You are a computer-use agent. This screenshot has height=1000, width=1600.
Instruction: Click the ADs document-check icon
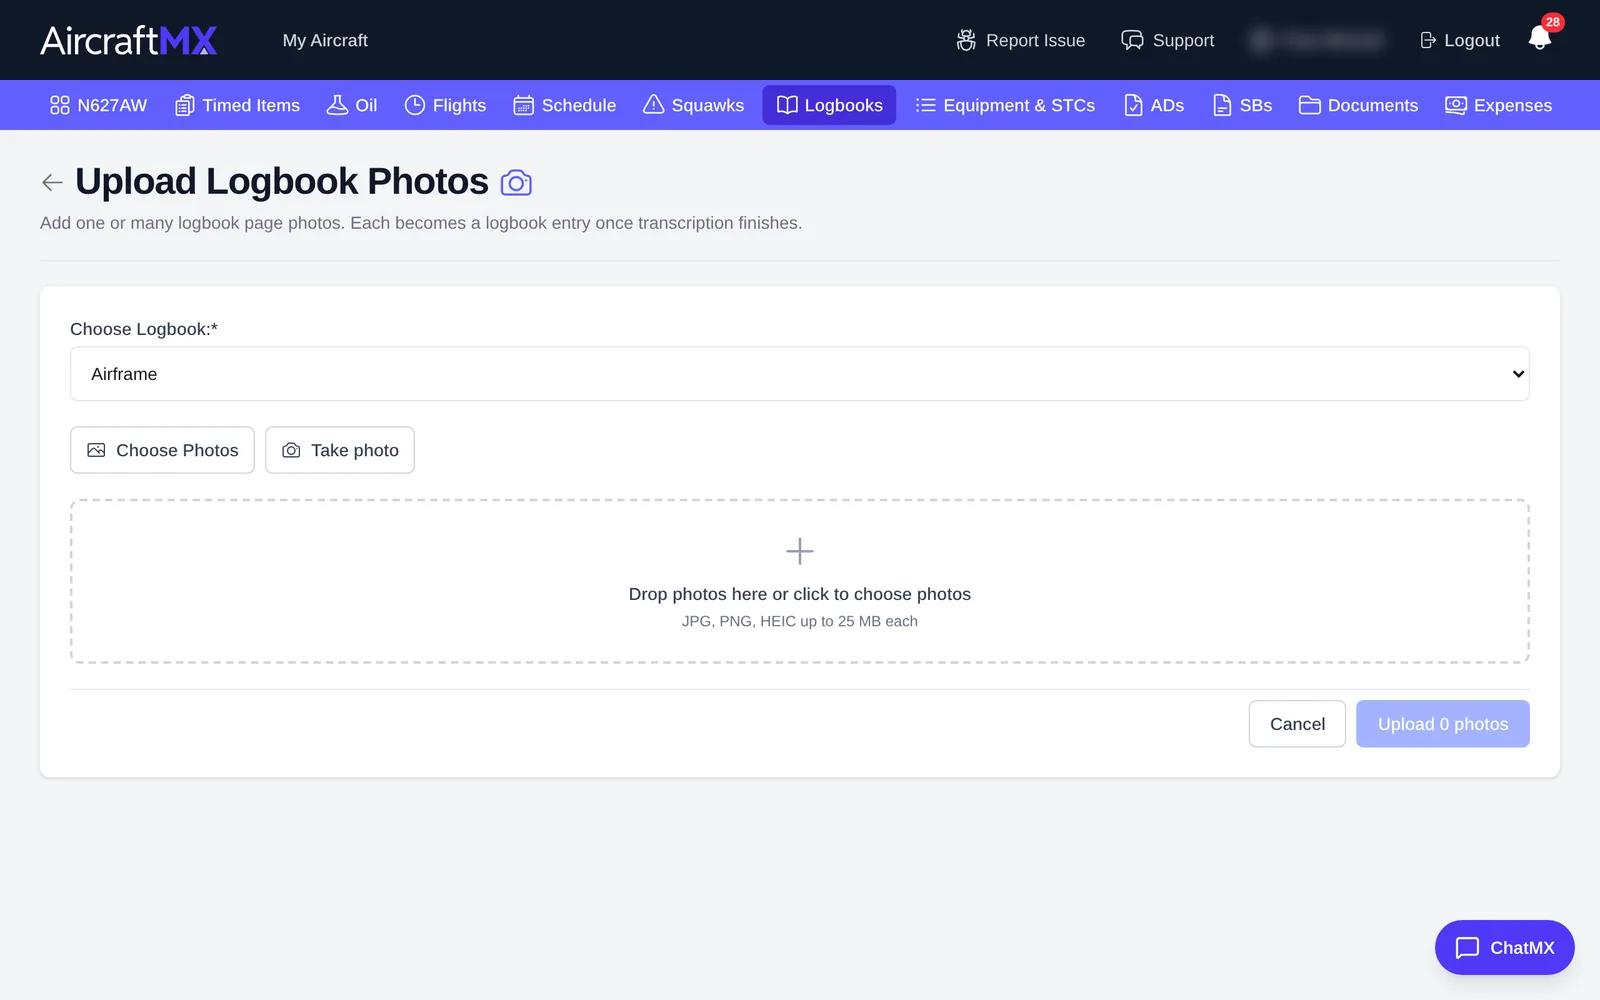(x=1133, y=105)
